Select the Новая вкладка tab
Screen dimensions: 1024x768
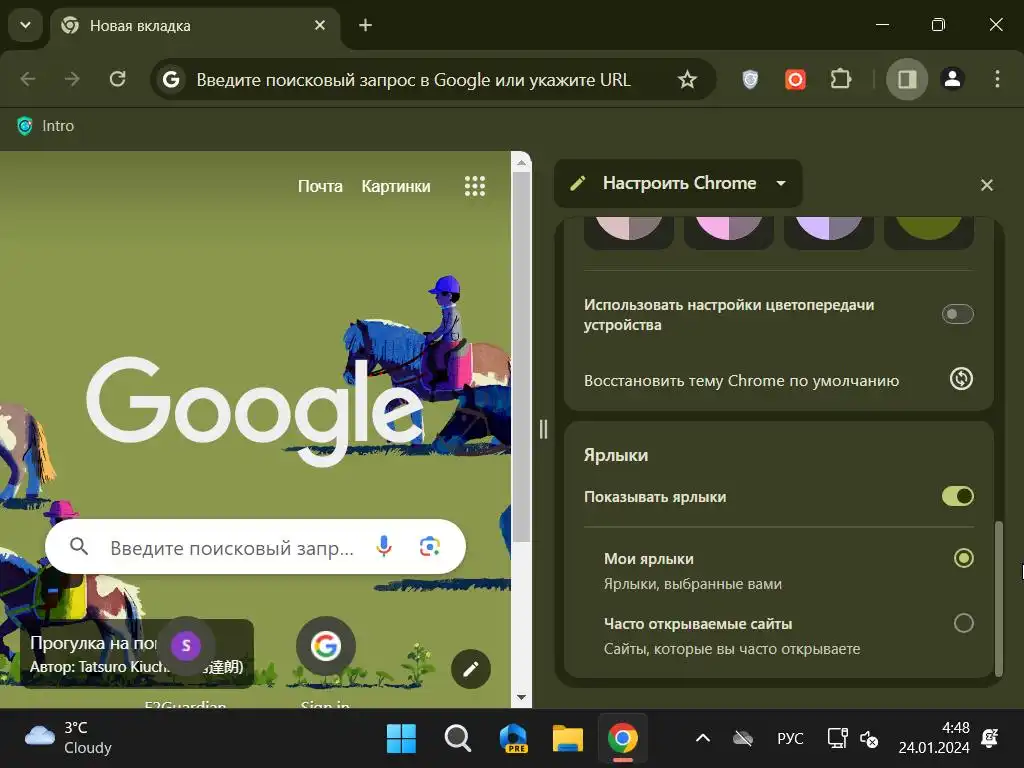coord(195,26)
